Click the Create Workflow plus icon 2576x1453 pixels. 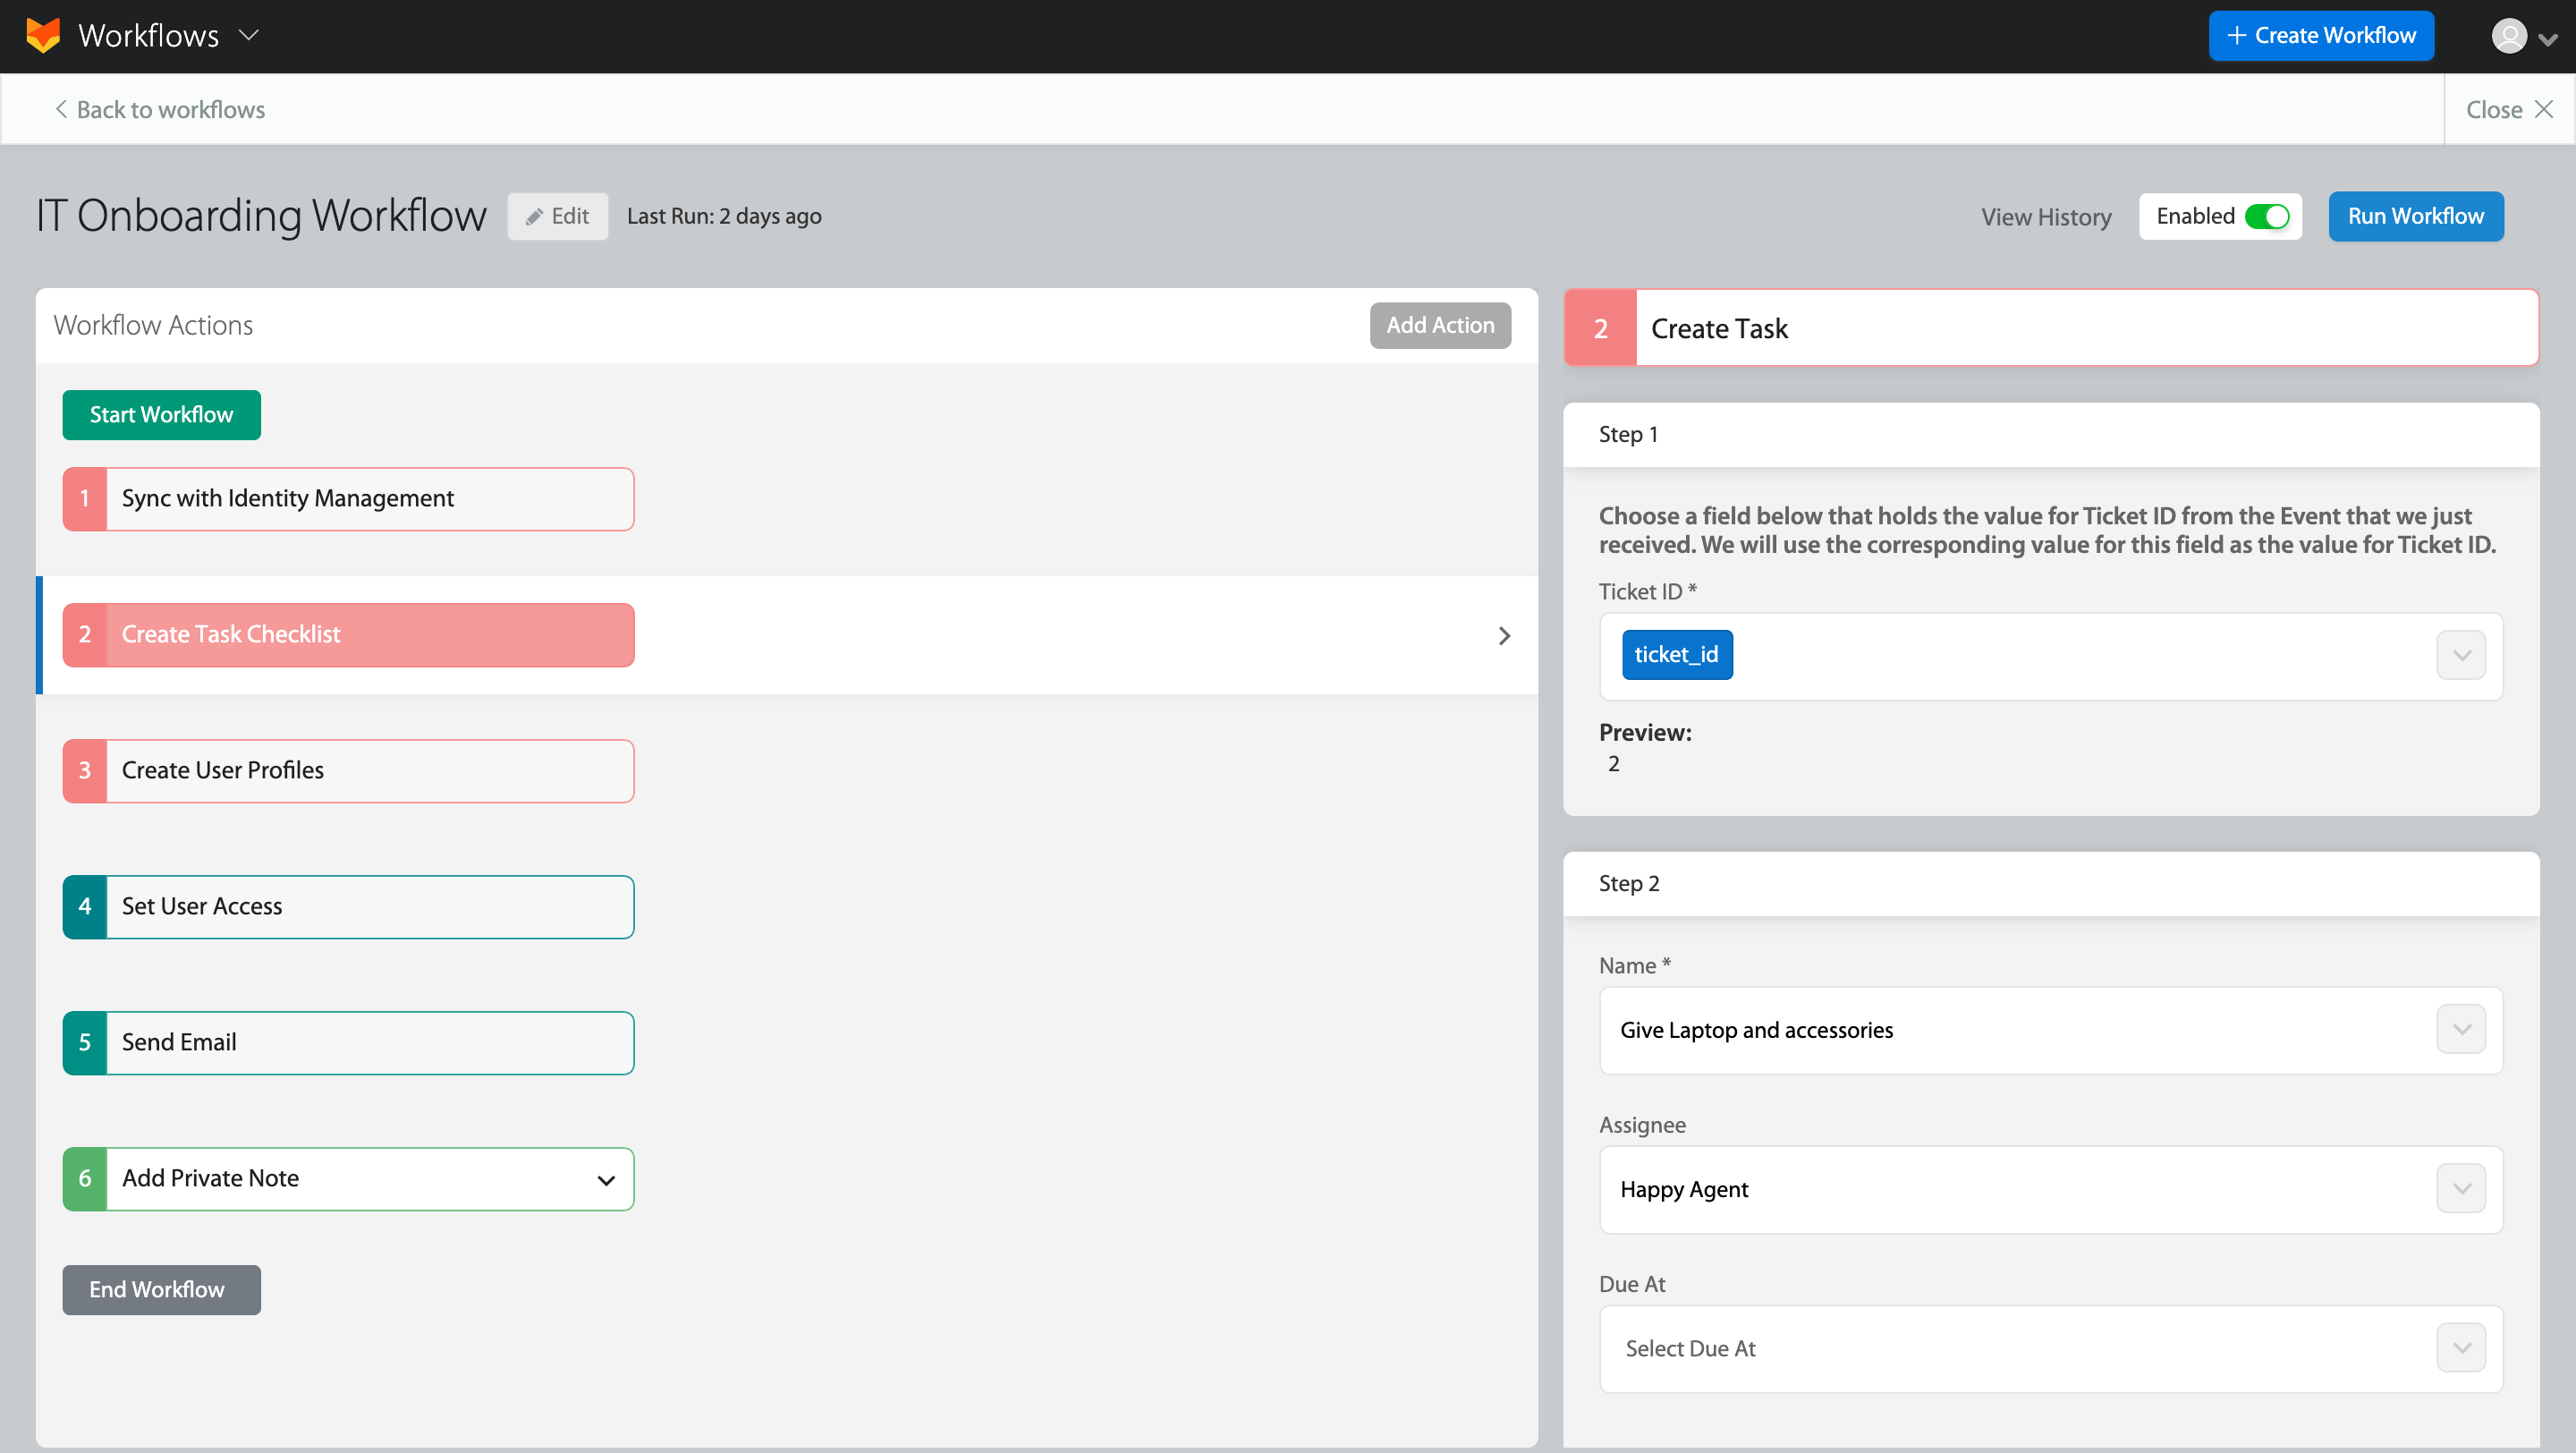click(2243, 34)
